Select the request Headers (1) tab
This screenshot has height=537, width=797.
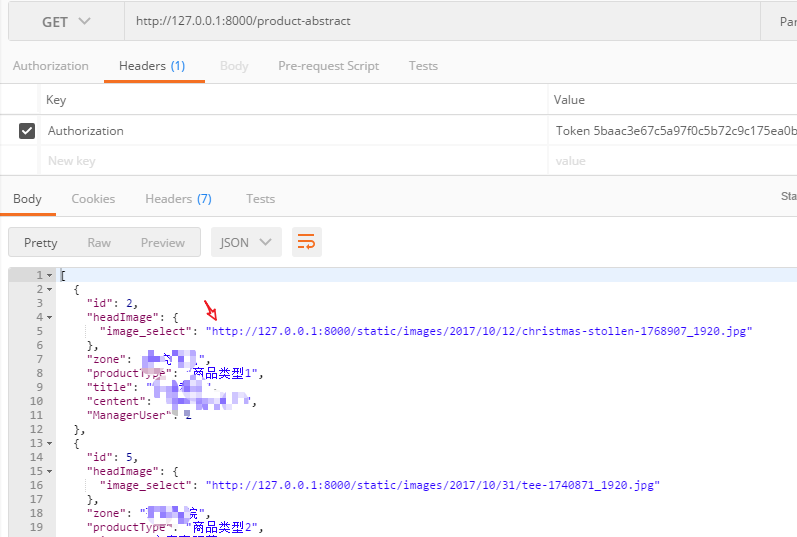[x=152, y=66]
